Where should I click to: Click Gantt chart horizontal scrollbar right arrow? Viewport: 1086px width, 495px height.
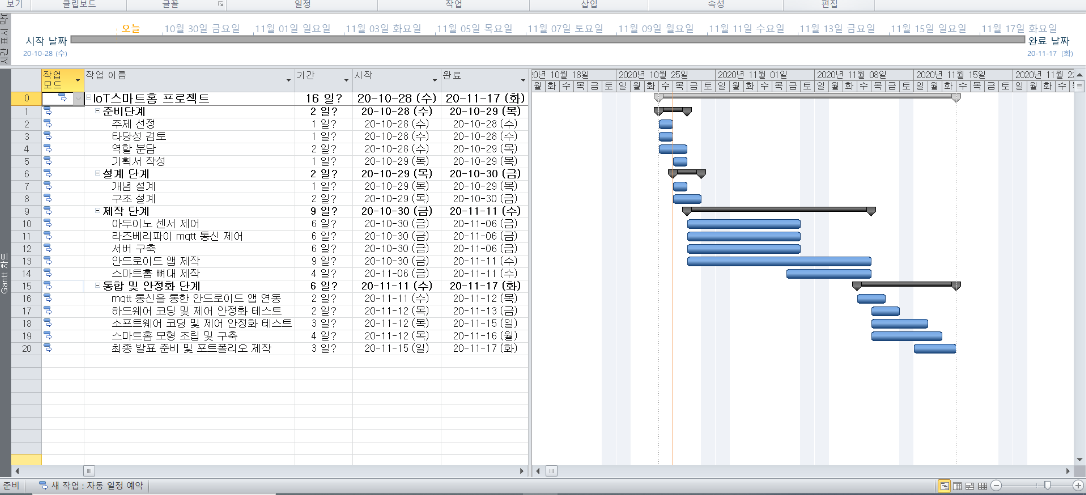(x=1069, y=471)
